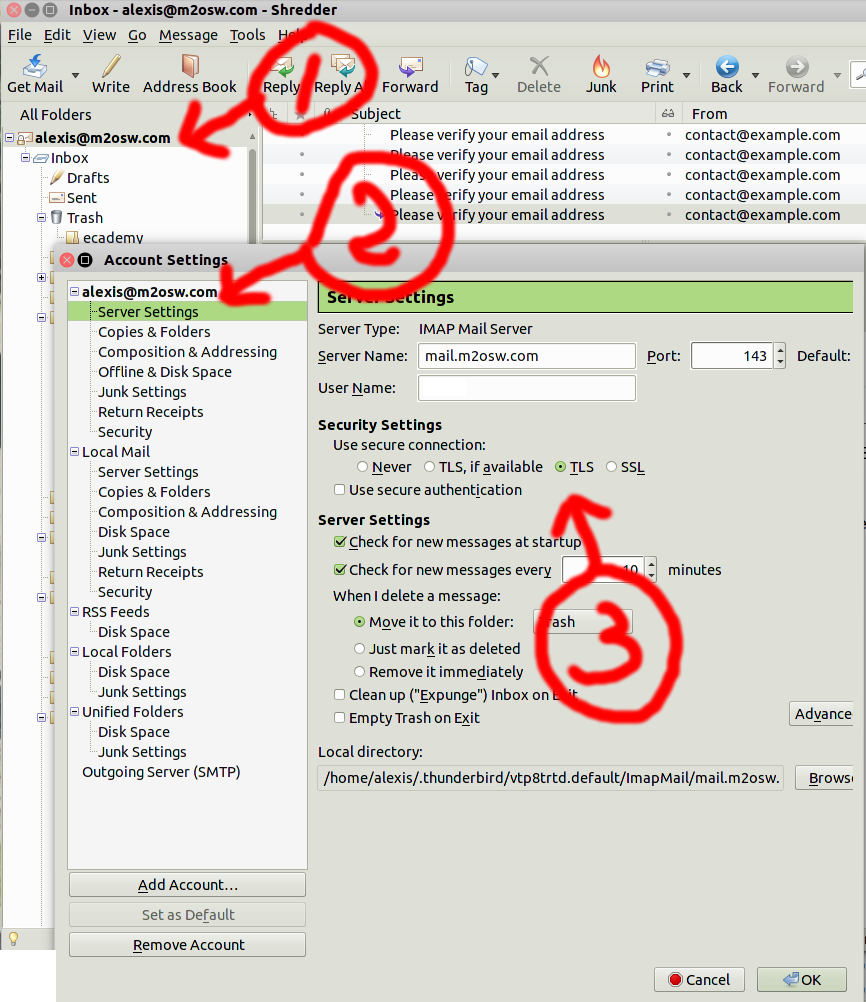Click the User Name field
The height and width of the screenshot is (1002, 866).
(x=527, y=388)
